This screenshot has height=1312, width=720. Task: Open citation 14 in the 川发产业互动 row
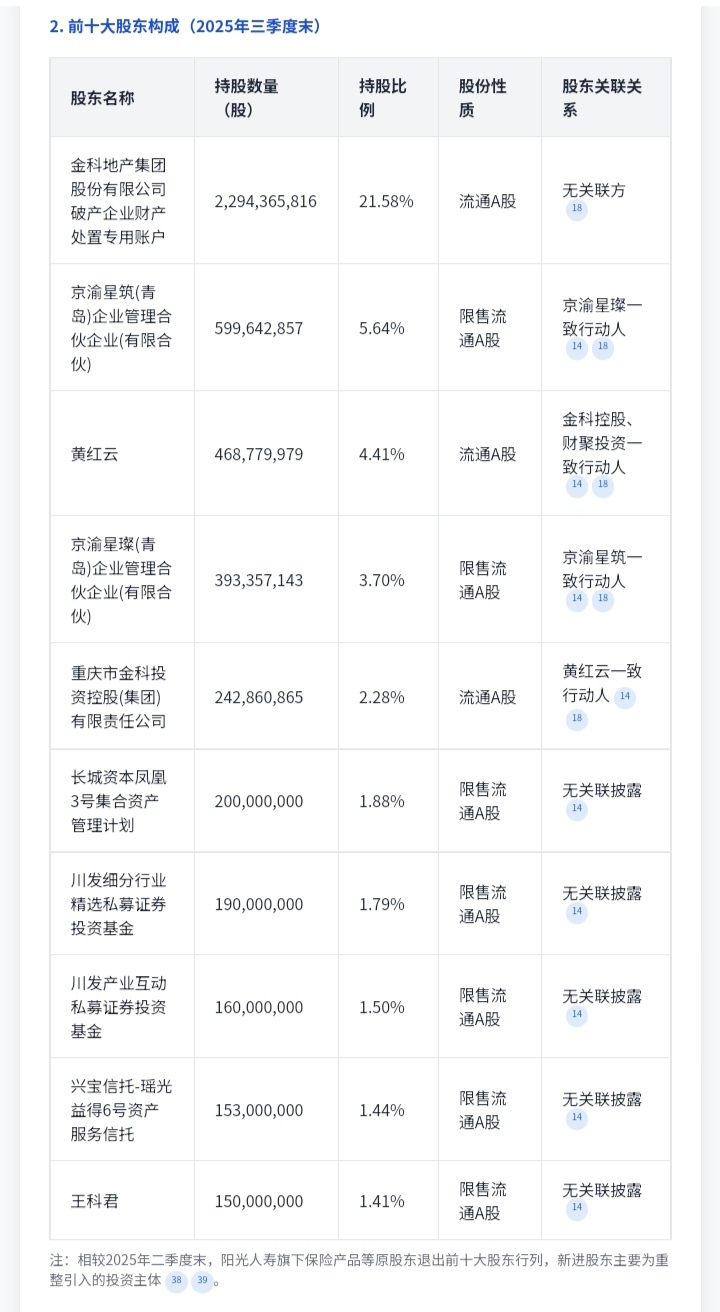point(576,1016)
